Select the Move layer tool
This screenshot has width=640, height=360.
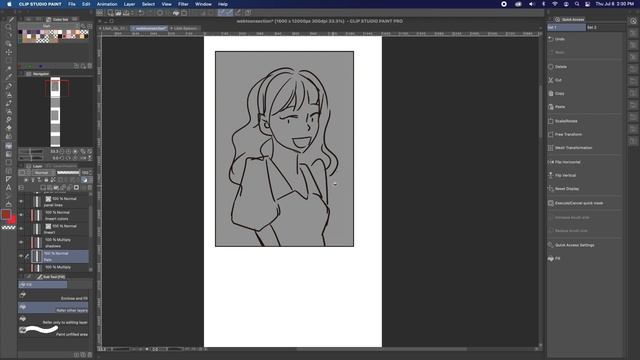9,52
